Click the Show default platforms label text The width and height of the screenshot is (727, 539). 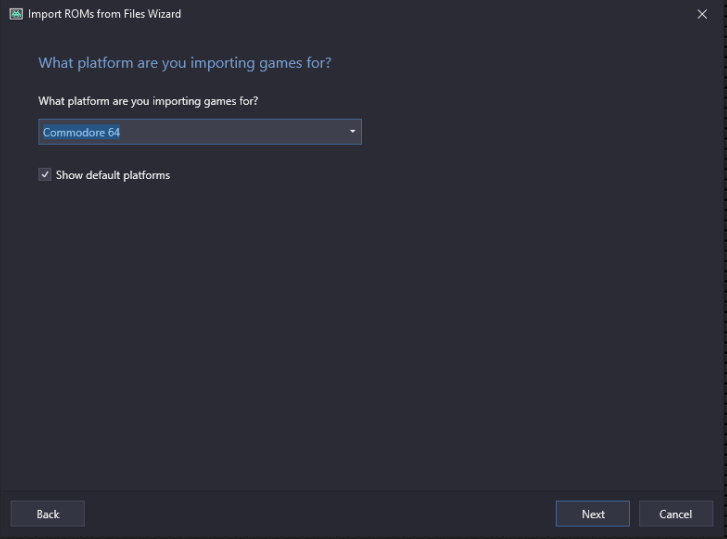pos(113,175)
